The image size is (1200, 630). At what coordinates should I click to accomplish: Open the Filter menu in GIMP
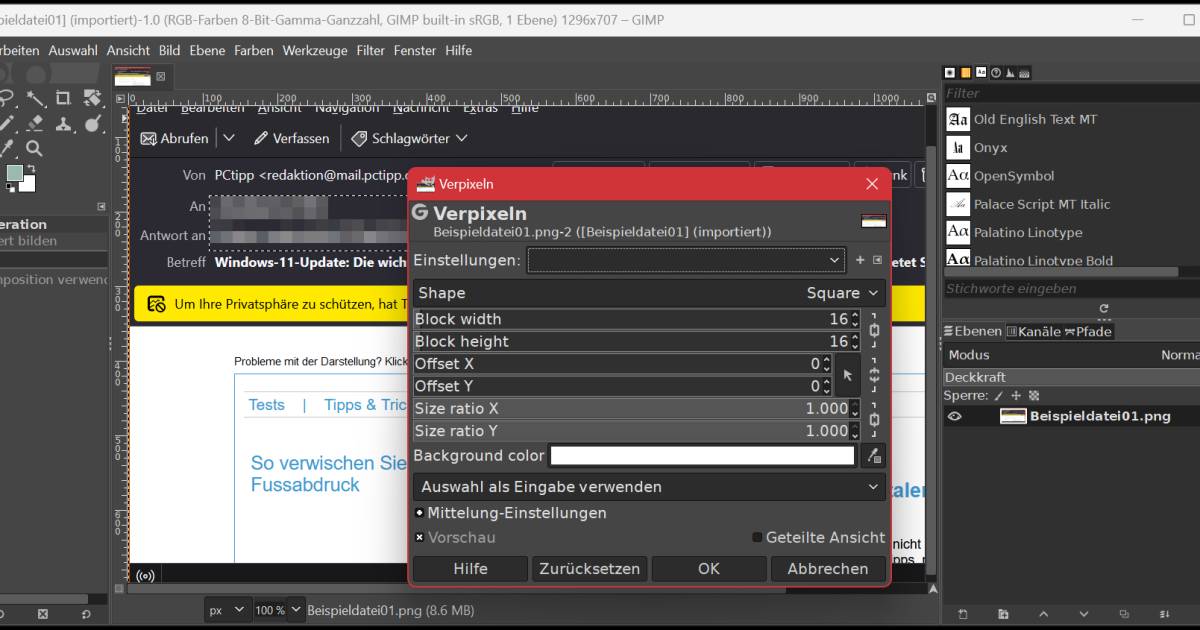[370, 50]
